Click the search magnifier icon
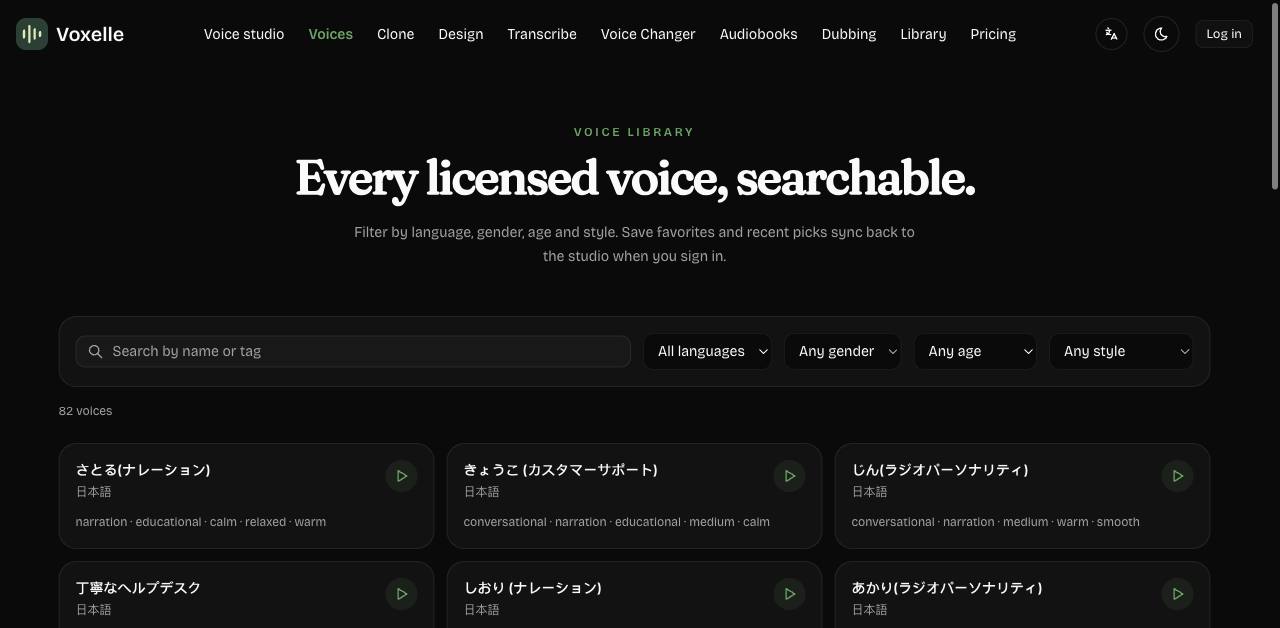Screen dimensions: 1280x628 [x=96, y=352]
